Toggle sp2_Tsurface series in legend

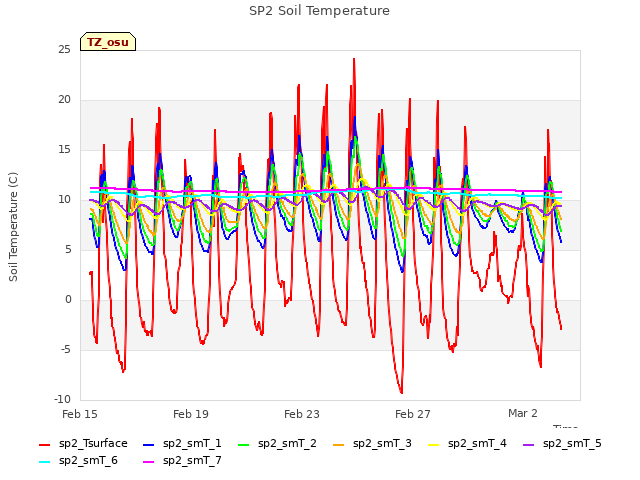83,444
